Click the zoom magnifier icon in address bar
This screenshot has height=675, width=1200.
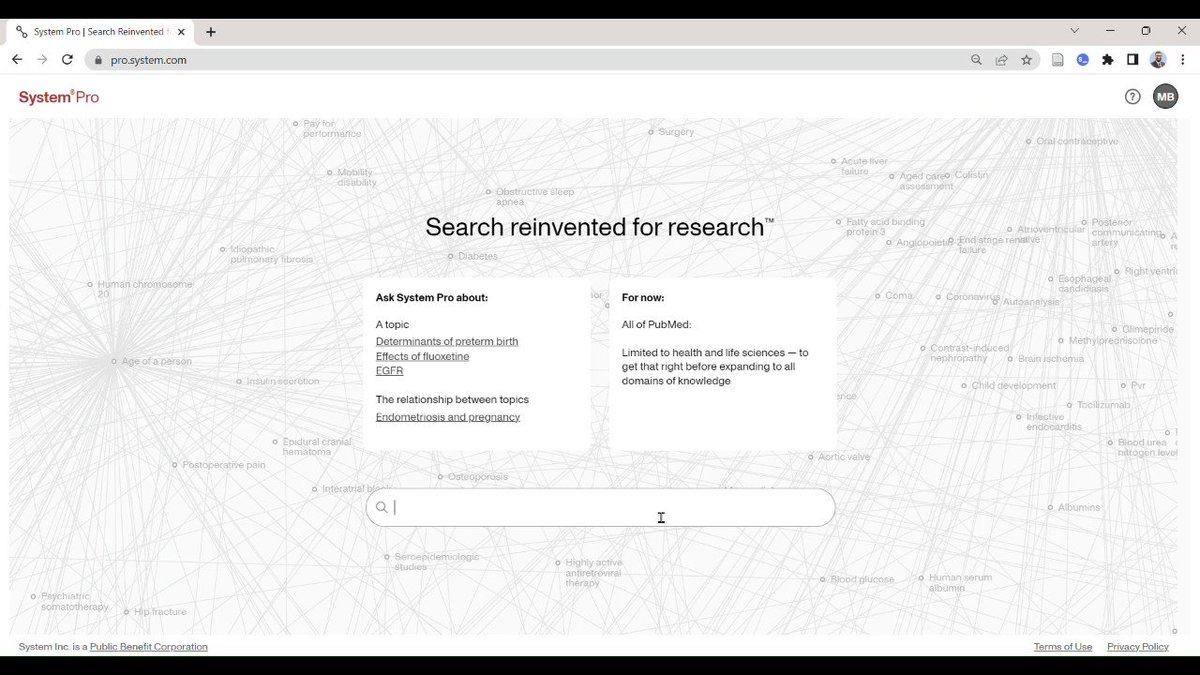coord(976,60)
